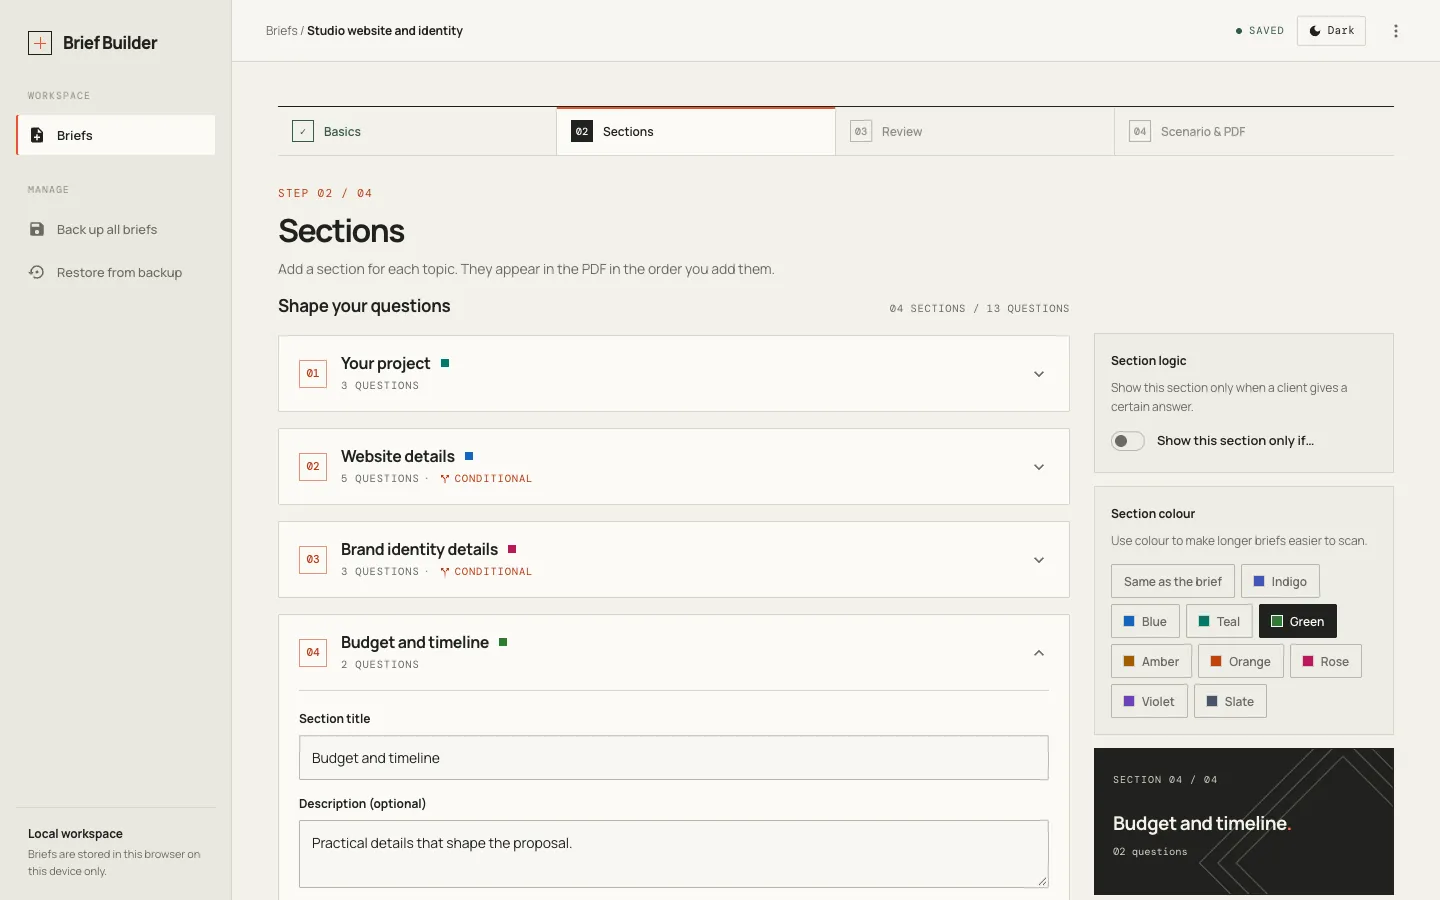Open the three-dot more options menu

1396,31
